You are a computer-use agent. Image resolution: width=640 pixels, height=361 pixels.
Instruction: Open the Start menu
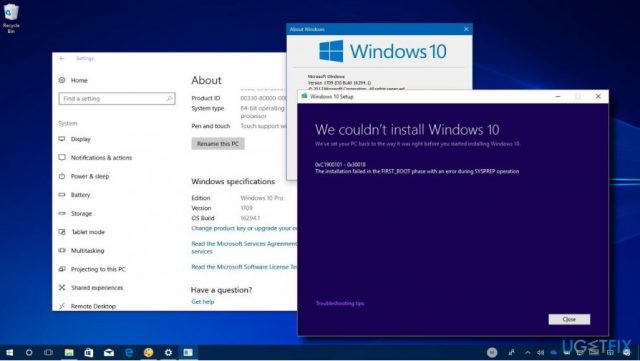pos(9,352)
